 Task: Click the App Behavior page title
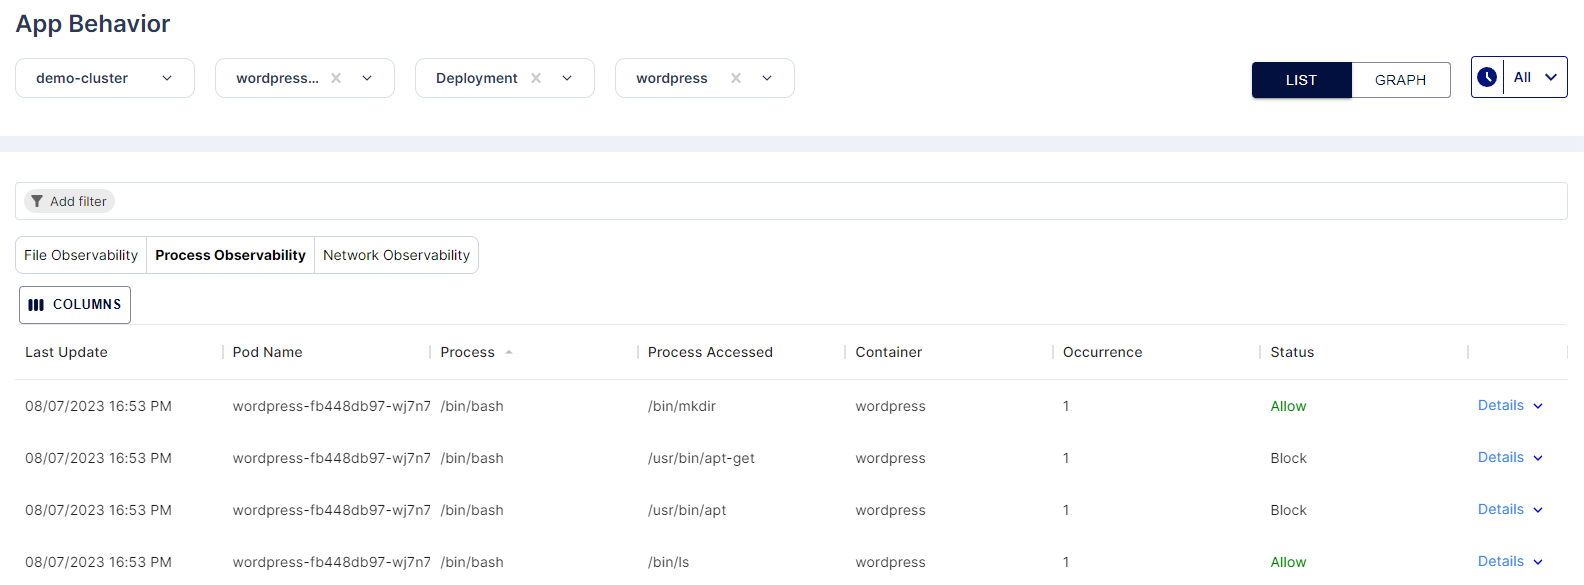pos(93,24)
